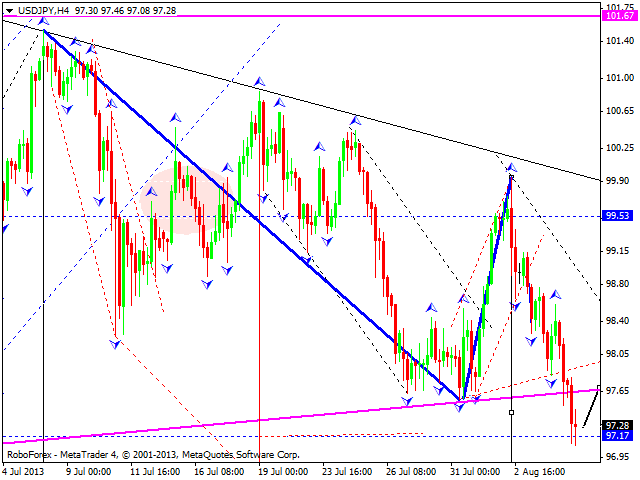Select the magenta 101.67 price level label
This screenshot has height=480, width=640.
click(x=620, y=16)
